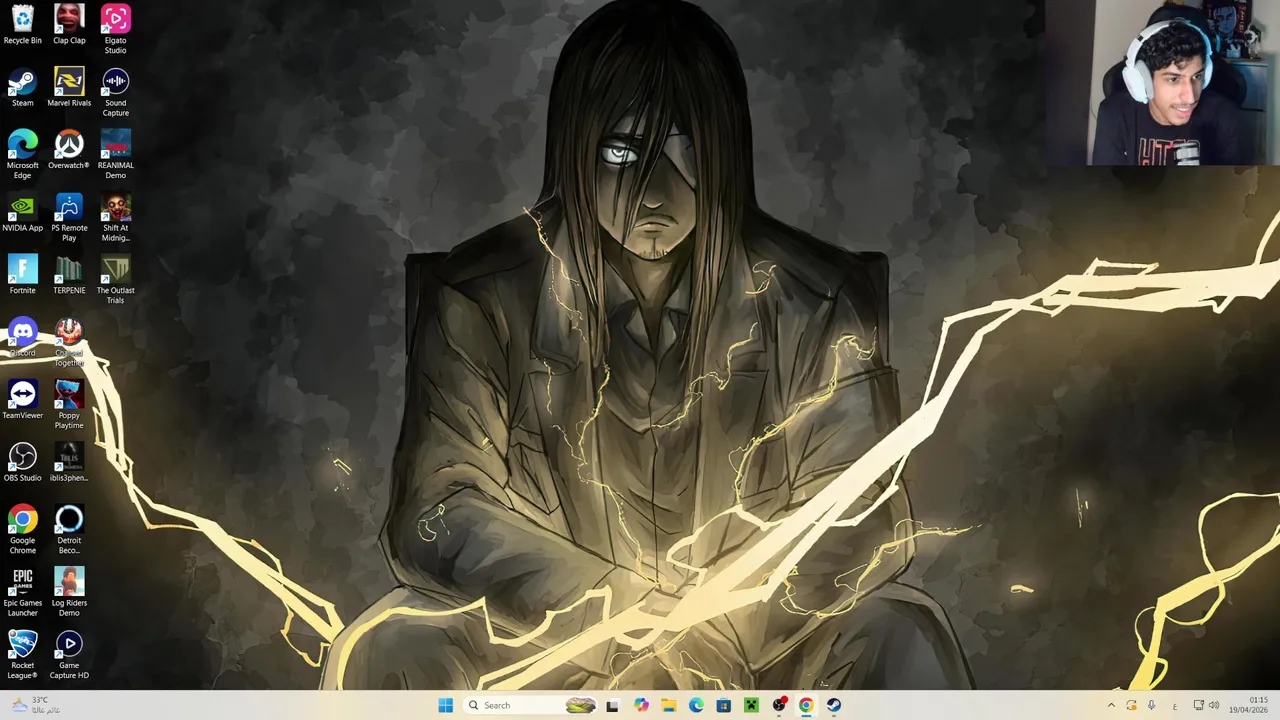This screenshot has width=1280, height=720.
Task: Select the Epic Games Launcher desktop icon
Action: (22, 593)
